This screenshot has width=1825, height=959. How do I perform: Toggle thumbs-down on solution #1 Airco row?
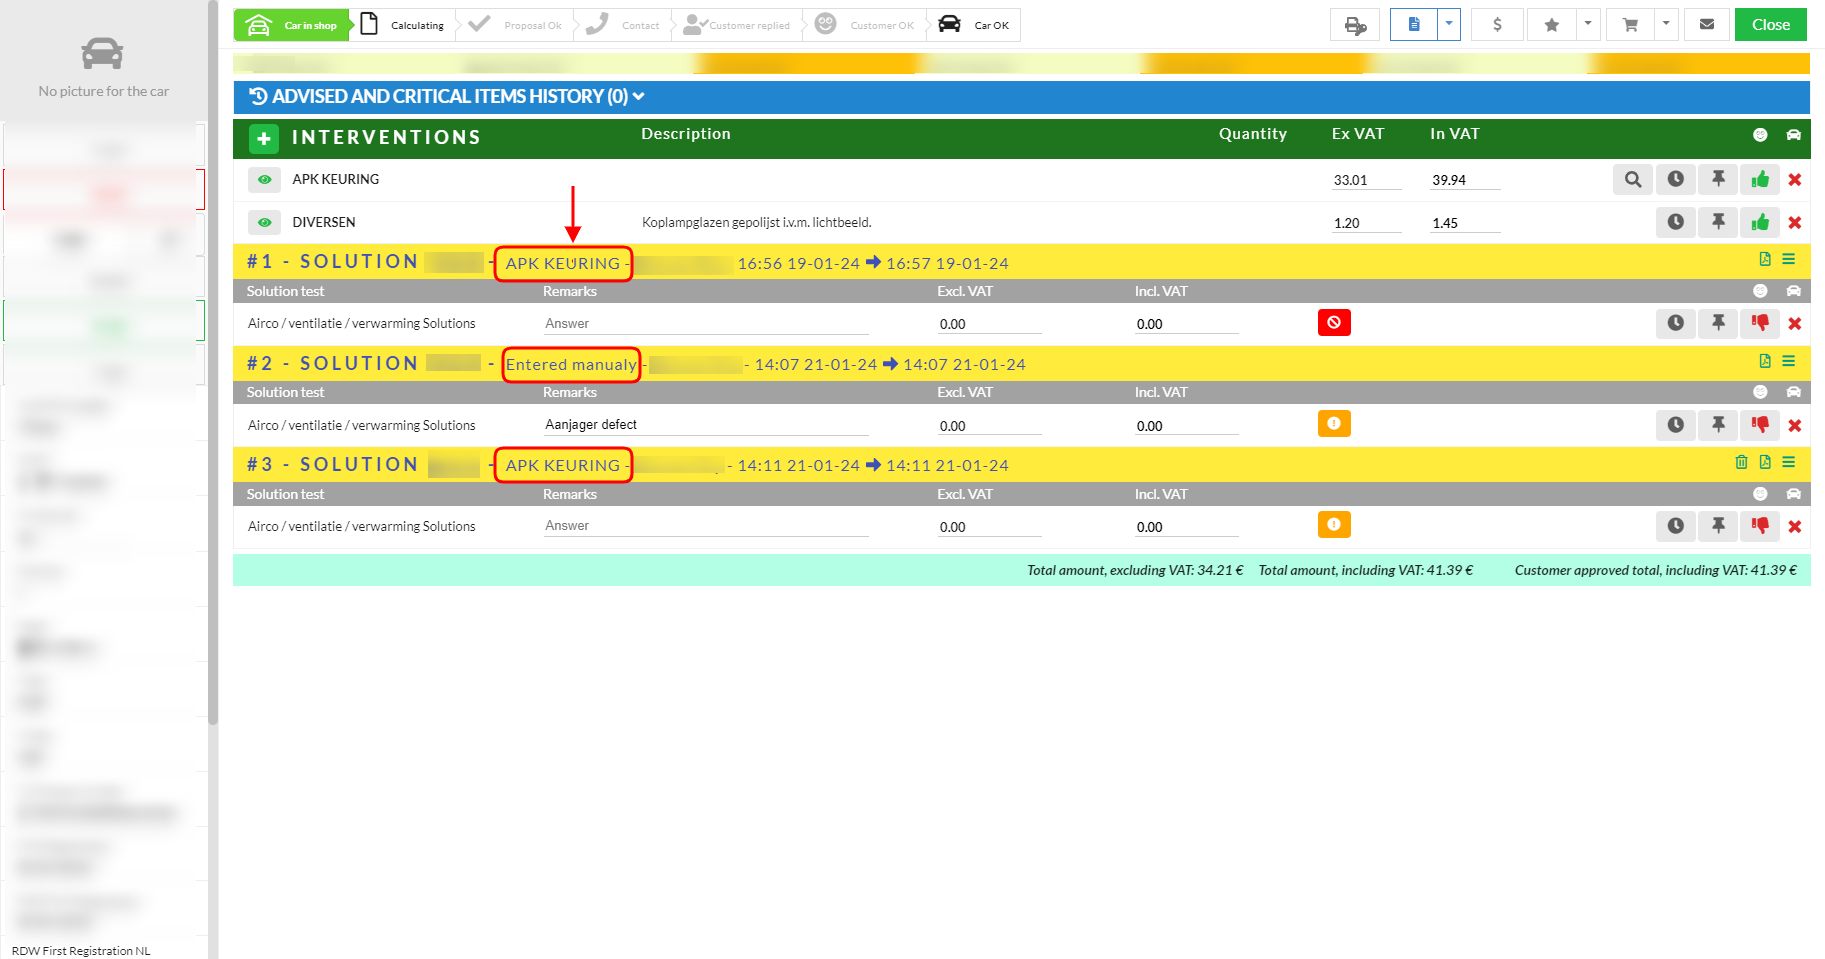click(1760, 323)
